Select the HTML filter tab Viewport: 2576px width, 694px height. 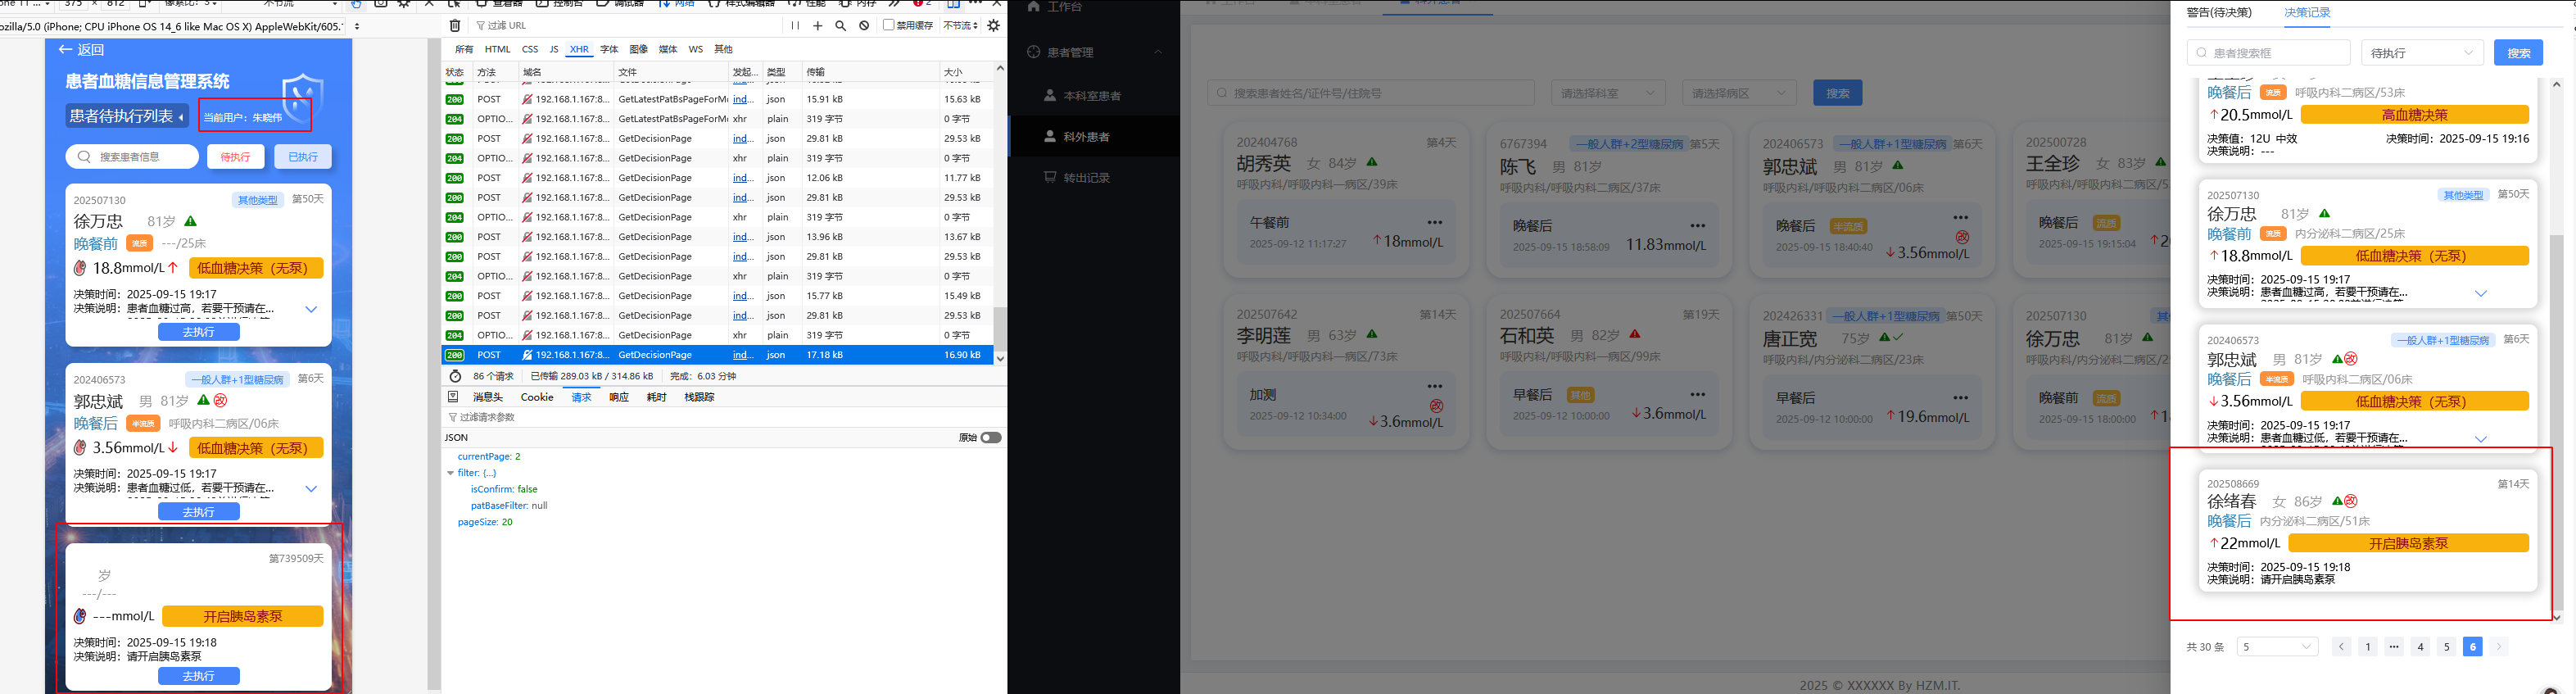click(x=497, y=49)
